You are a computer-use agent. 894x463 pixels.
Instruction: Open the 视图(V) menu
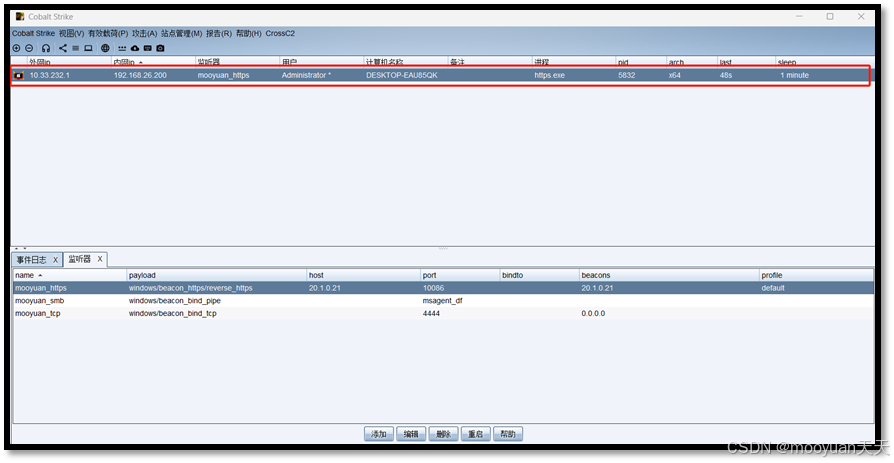pyautogui.click(x=71, y=34)
